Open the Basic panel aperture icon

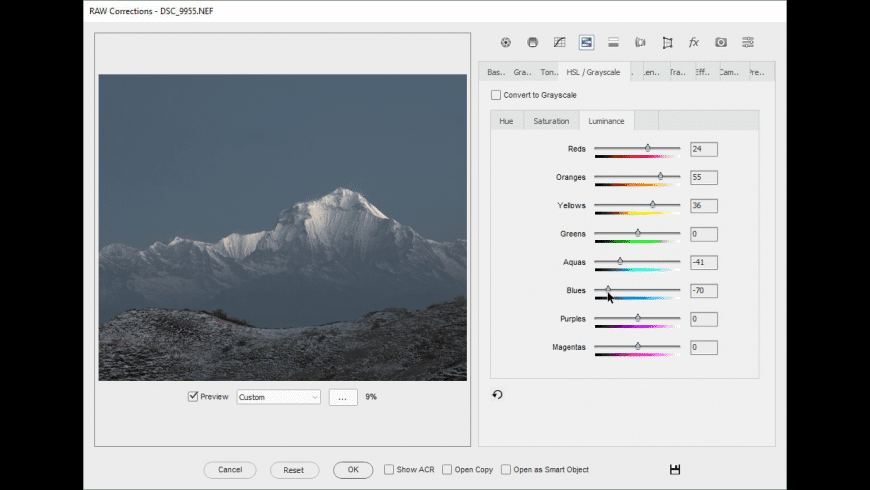coord(506,42)
